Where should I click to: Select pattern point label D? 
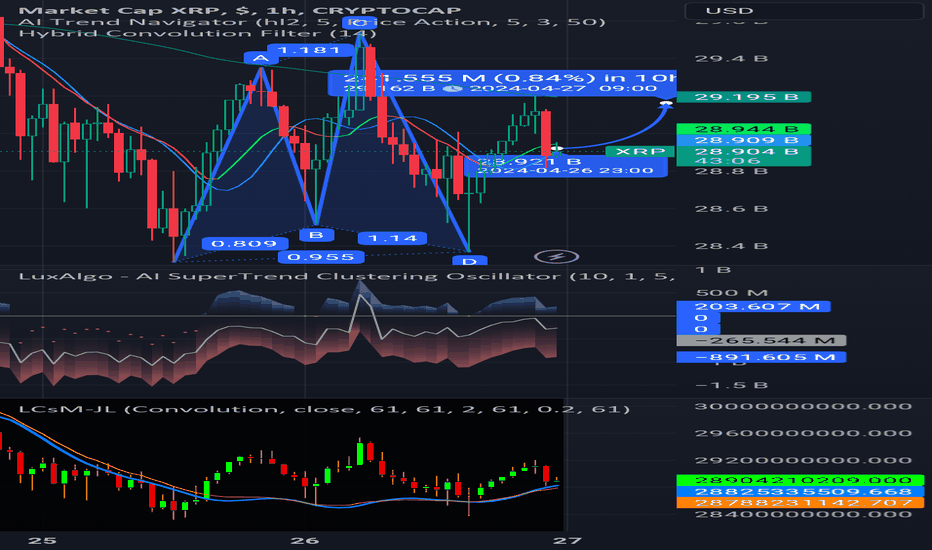click(x=470, y=260)
